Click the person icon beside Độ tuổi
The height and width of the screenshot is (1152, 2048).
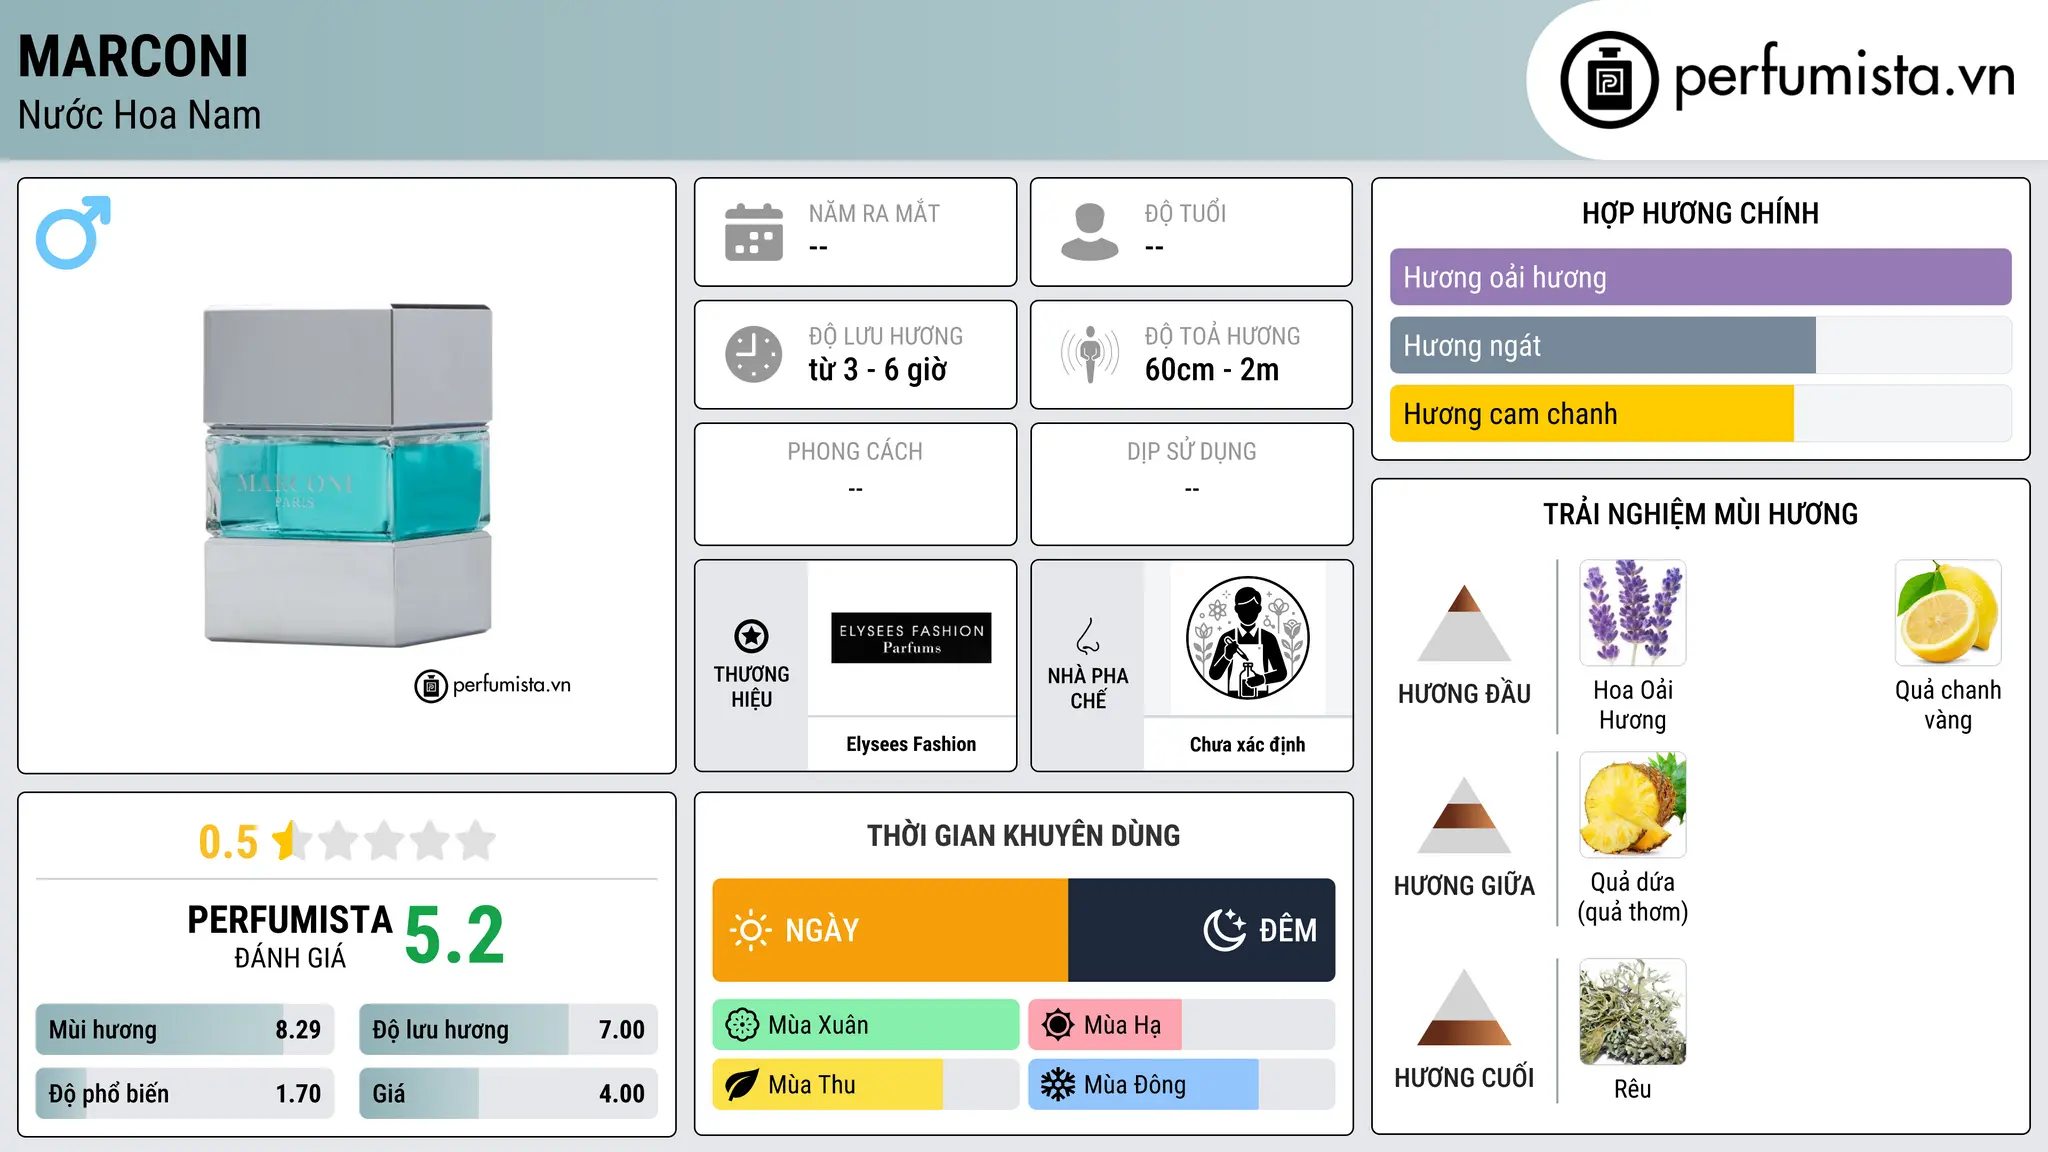point(1090,232)
